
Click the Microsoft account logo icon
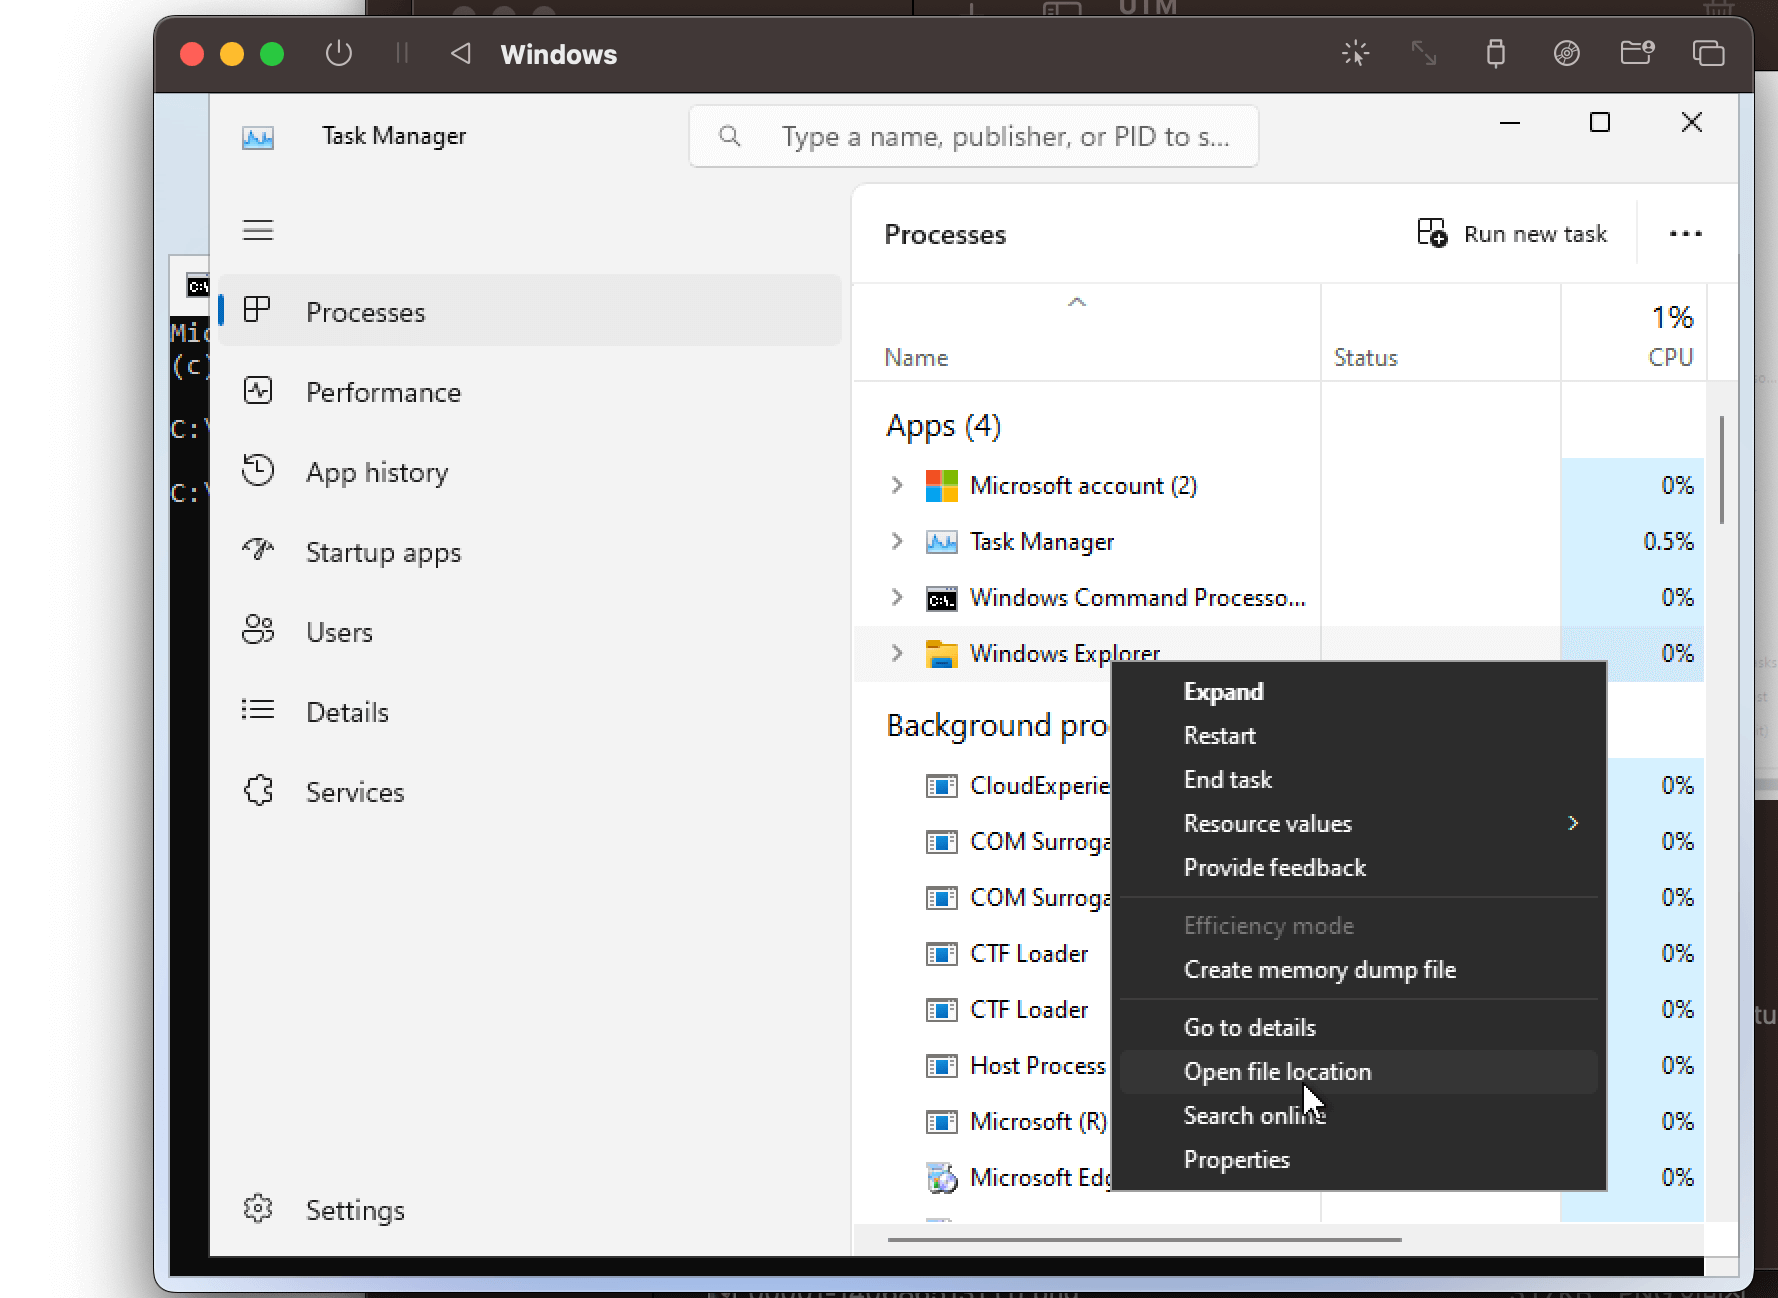(x=941, y=486)
